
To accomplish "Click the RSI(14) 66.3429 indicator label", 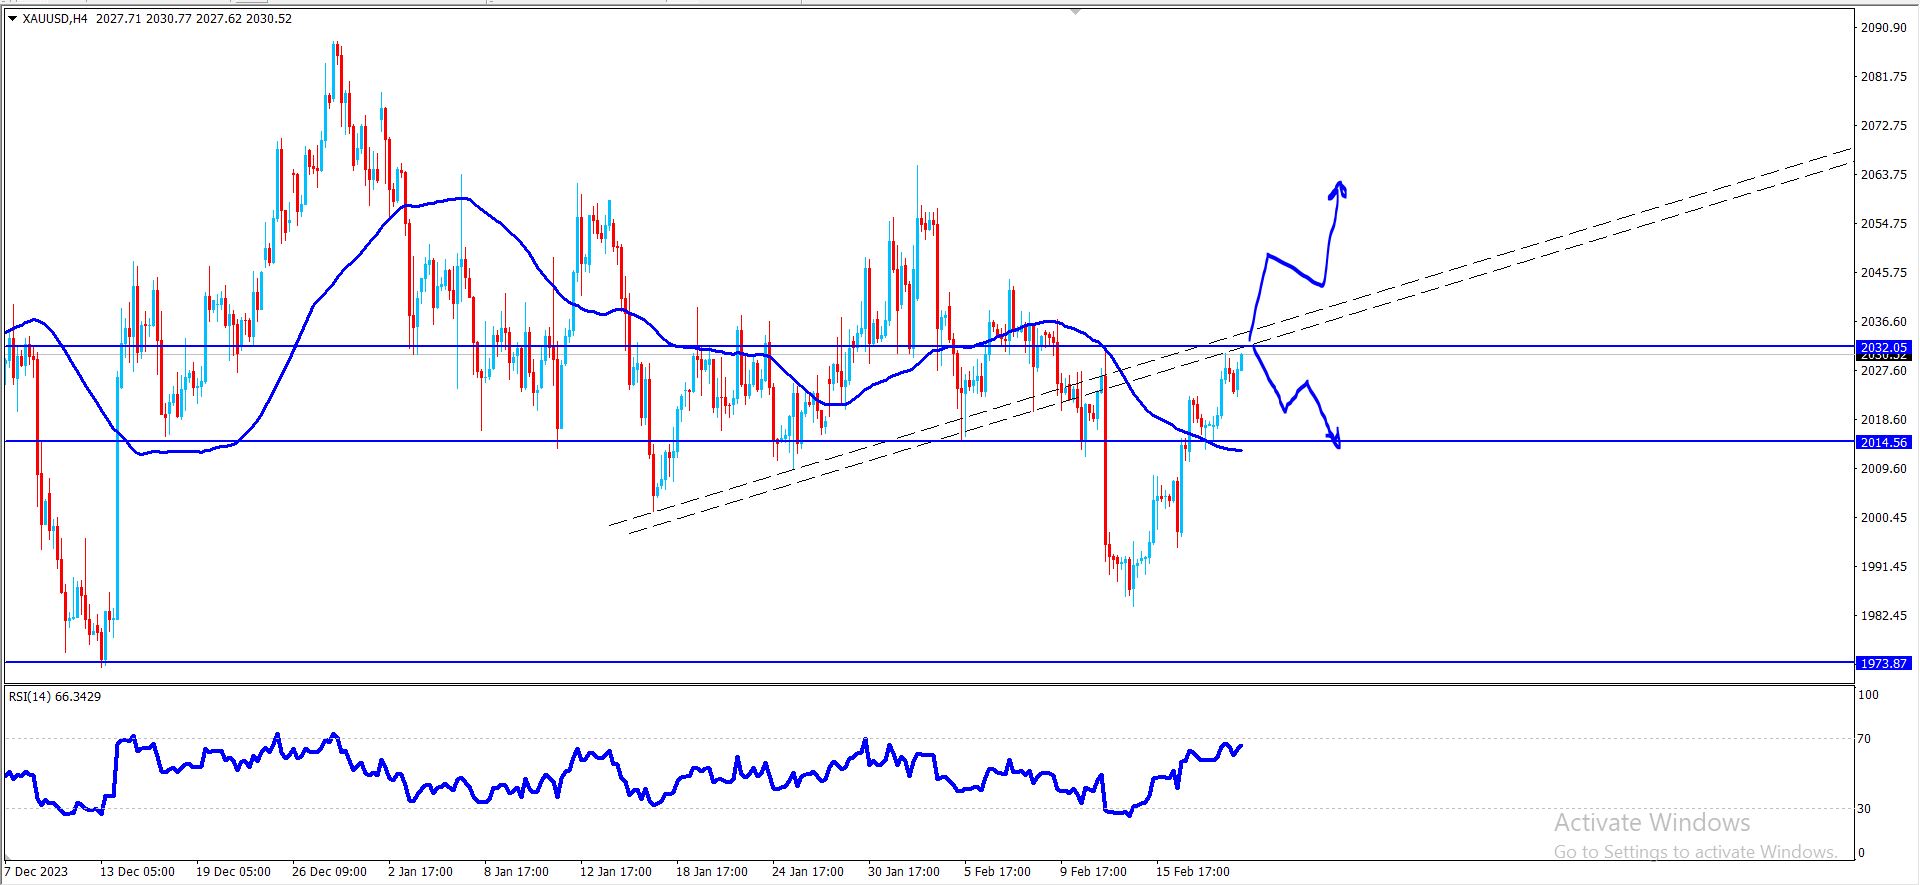I will pyautogui.click(x=55, y=696).
